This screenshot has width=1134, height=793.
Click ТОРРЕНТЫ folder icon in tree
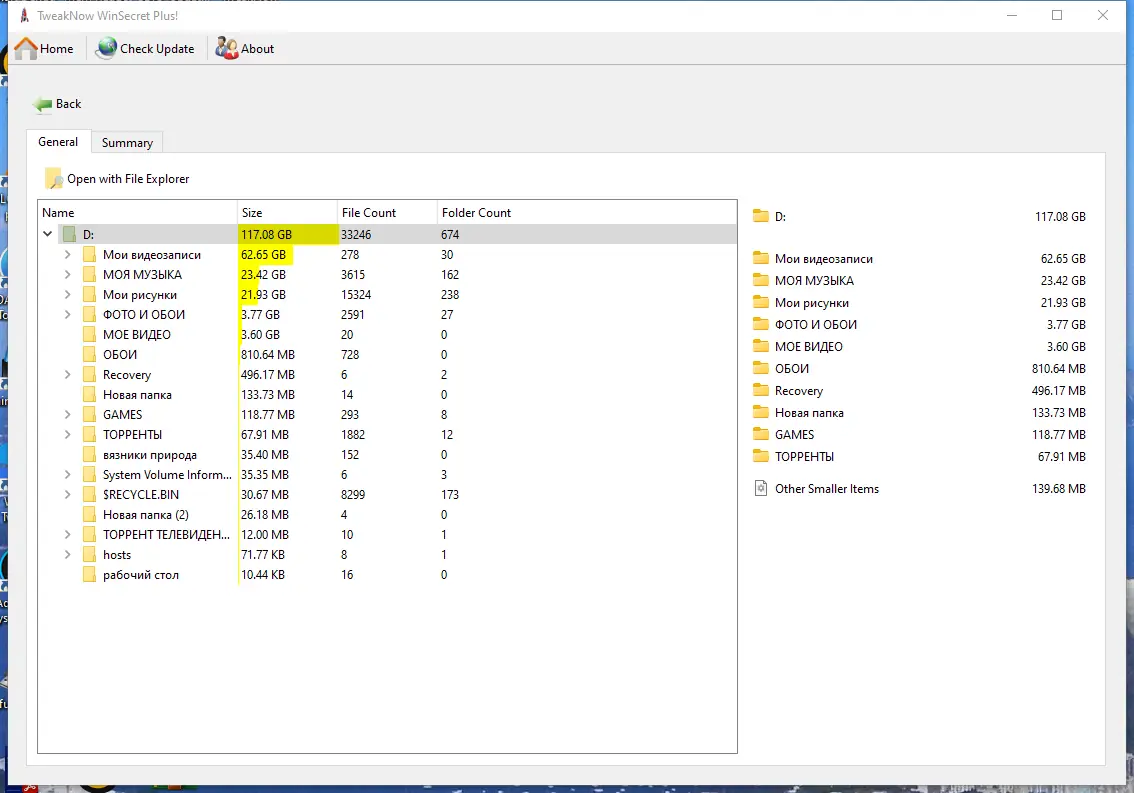(89, 435)
